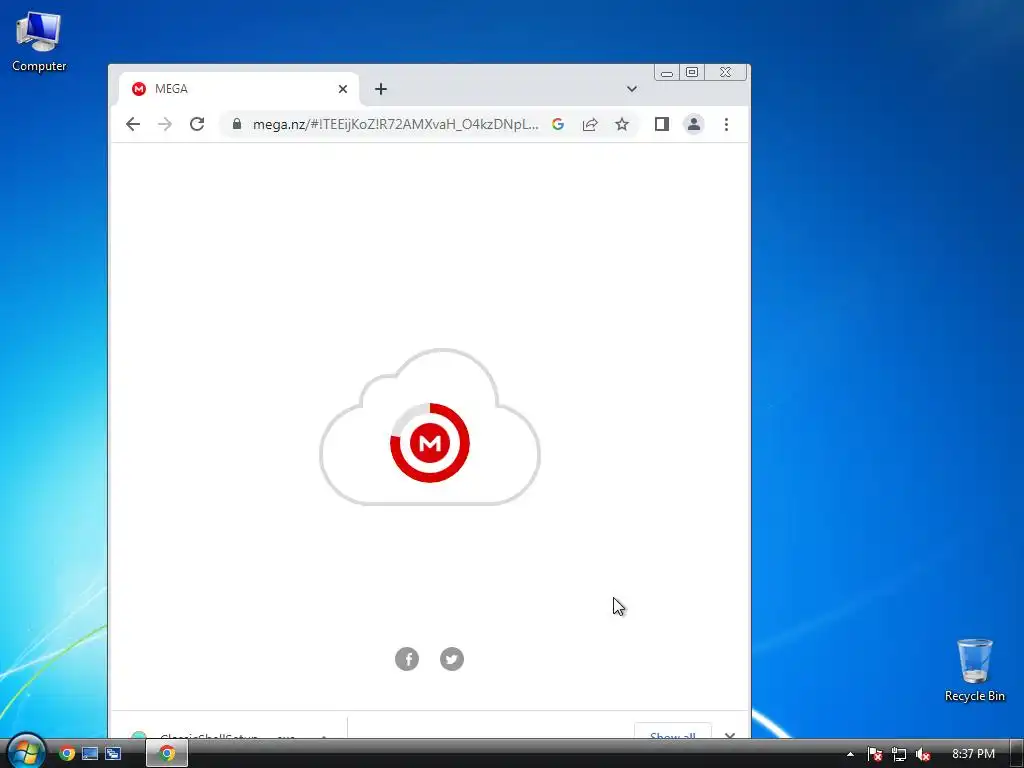Click the 8:37 PM clock
Screen dimensions: 1024x768
point(973,754)
